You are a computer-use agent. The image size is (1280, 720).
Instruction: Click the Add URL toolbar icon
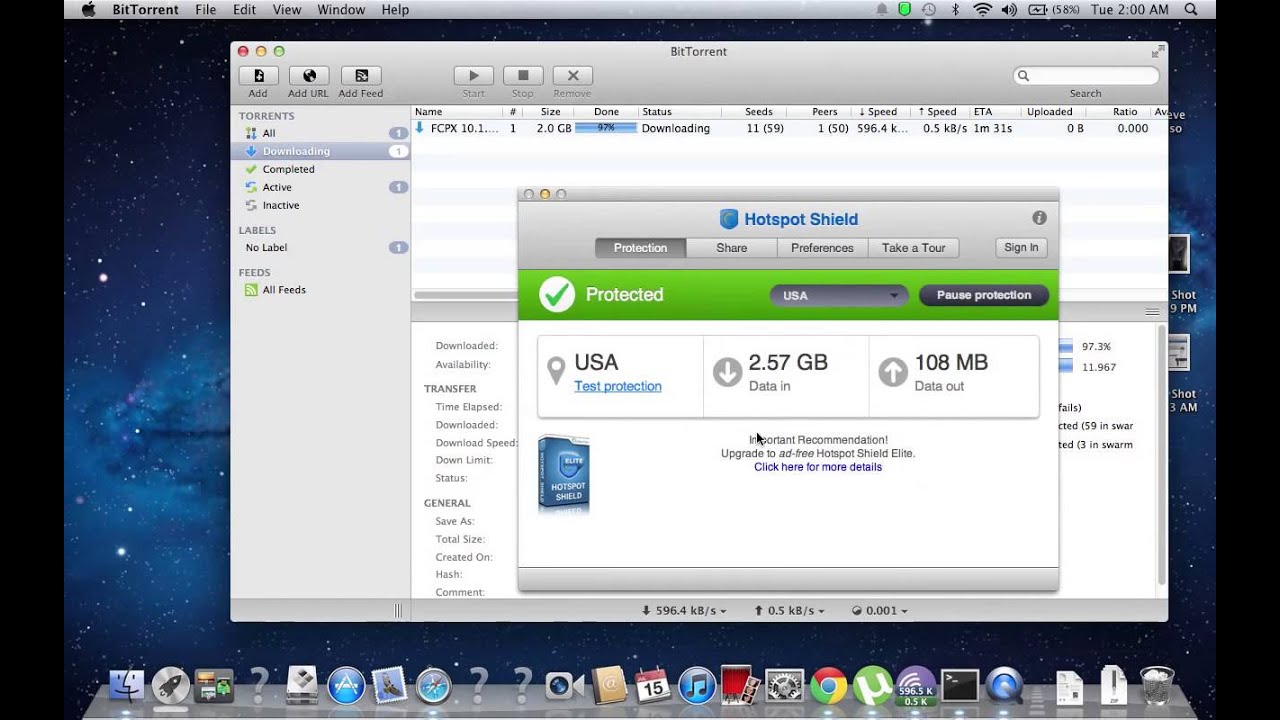309,76
